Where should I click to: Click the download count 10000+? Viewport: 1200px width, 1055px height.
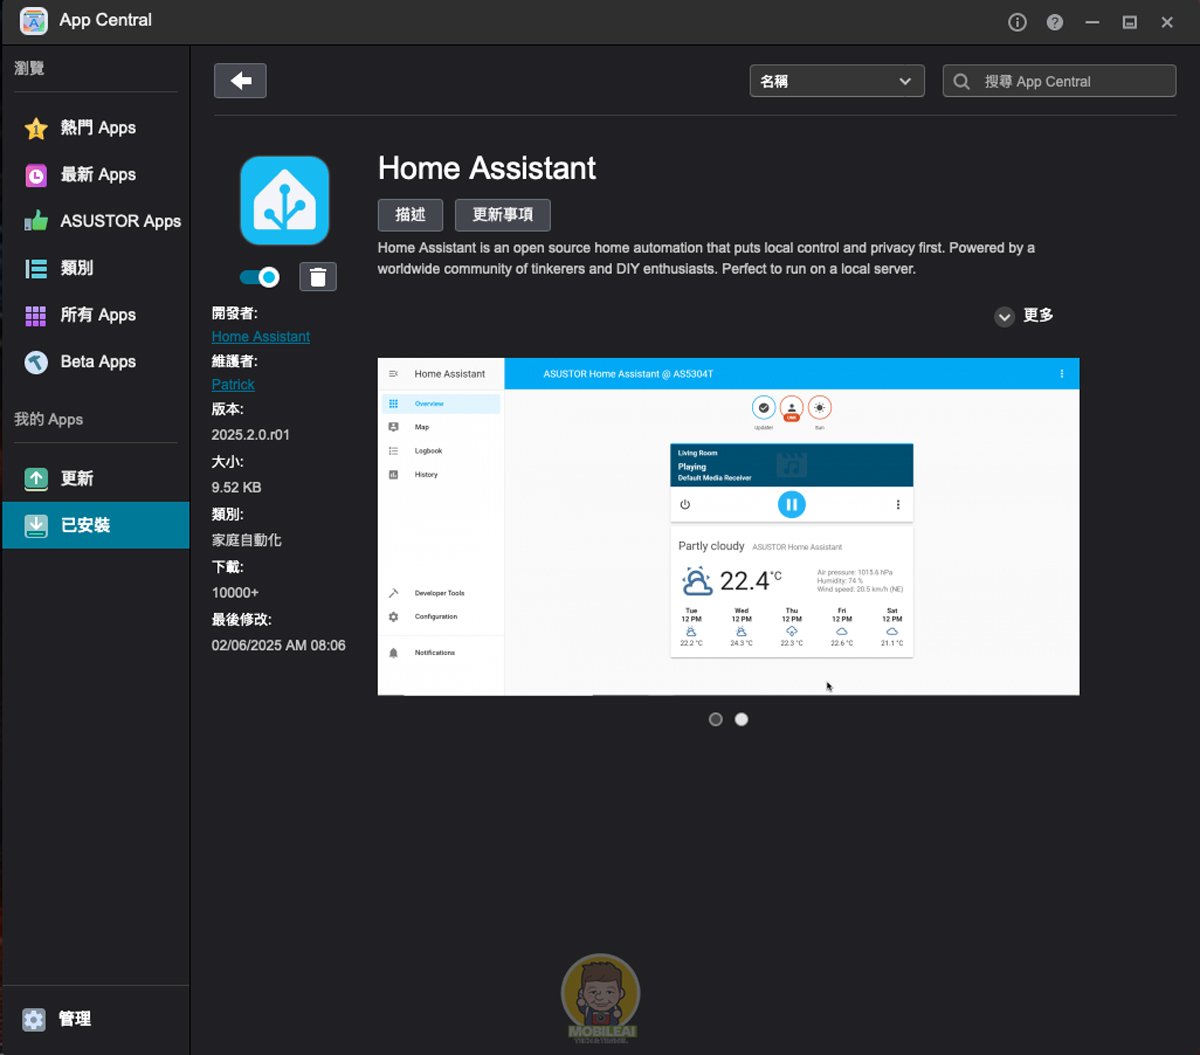coord(235,593)
